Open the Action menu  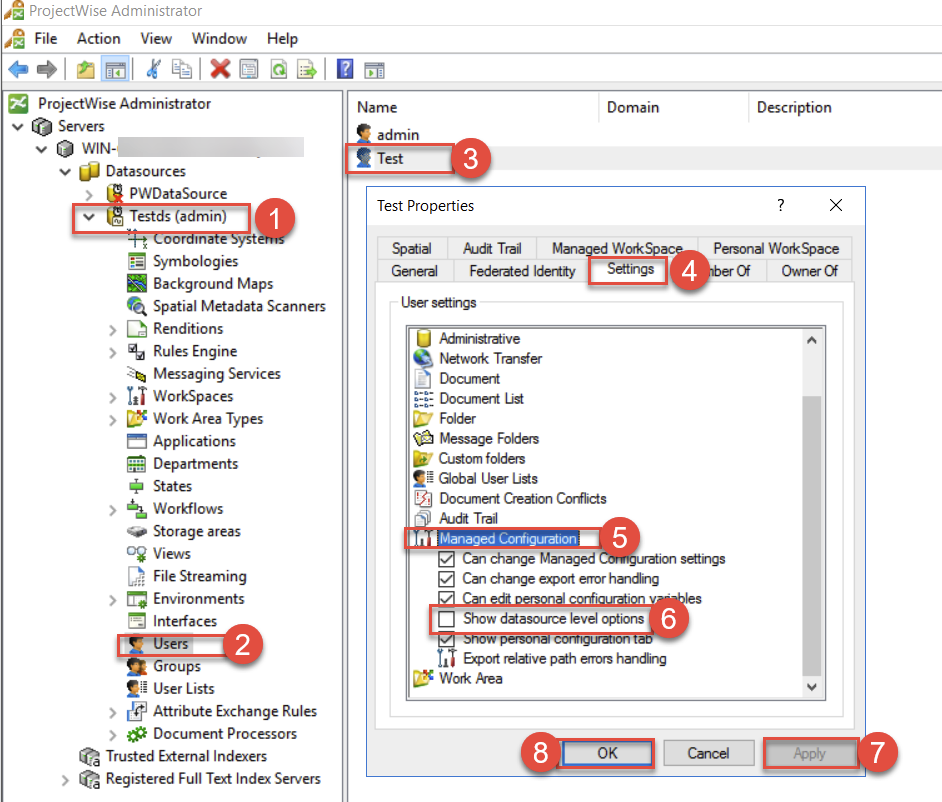tap(98, 39)
